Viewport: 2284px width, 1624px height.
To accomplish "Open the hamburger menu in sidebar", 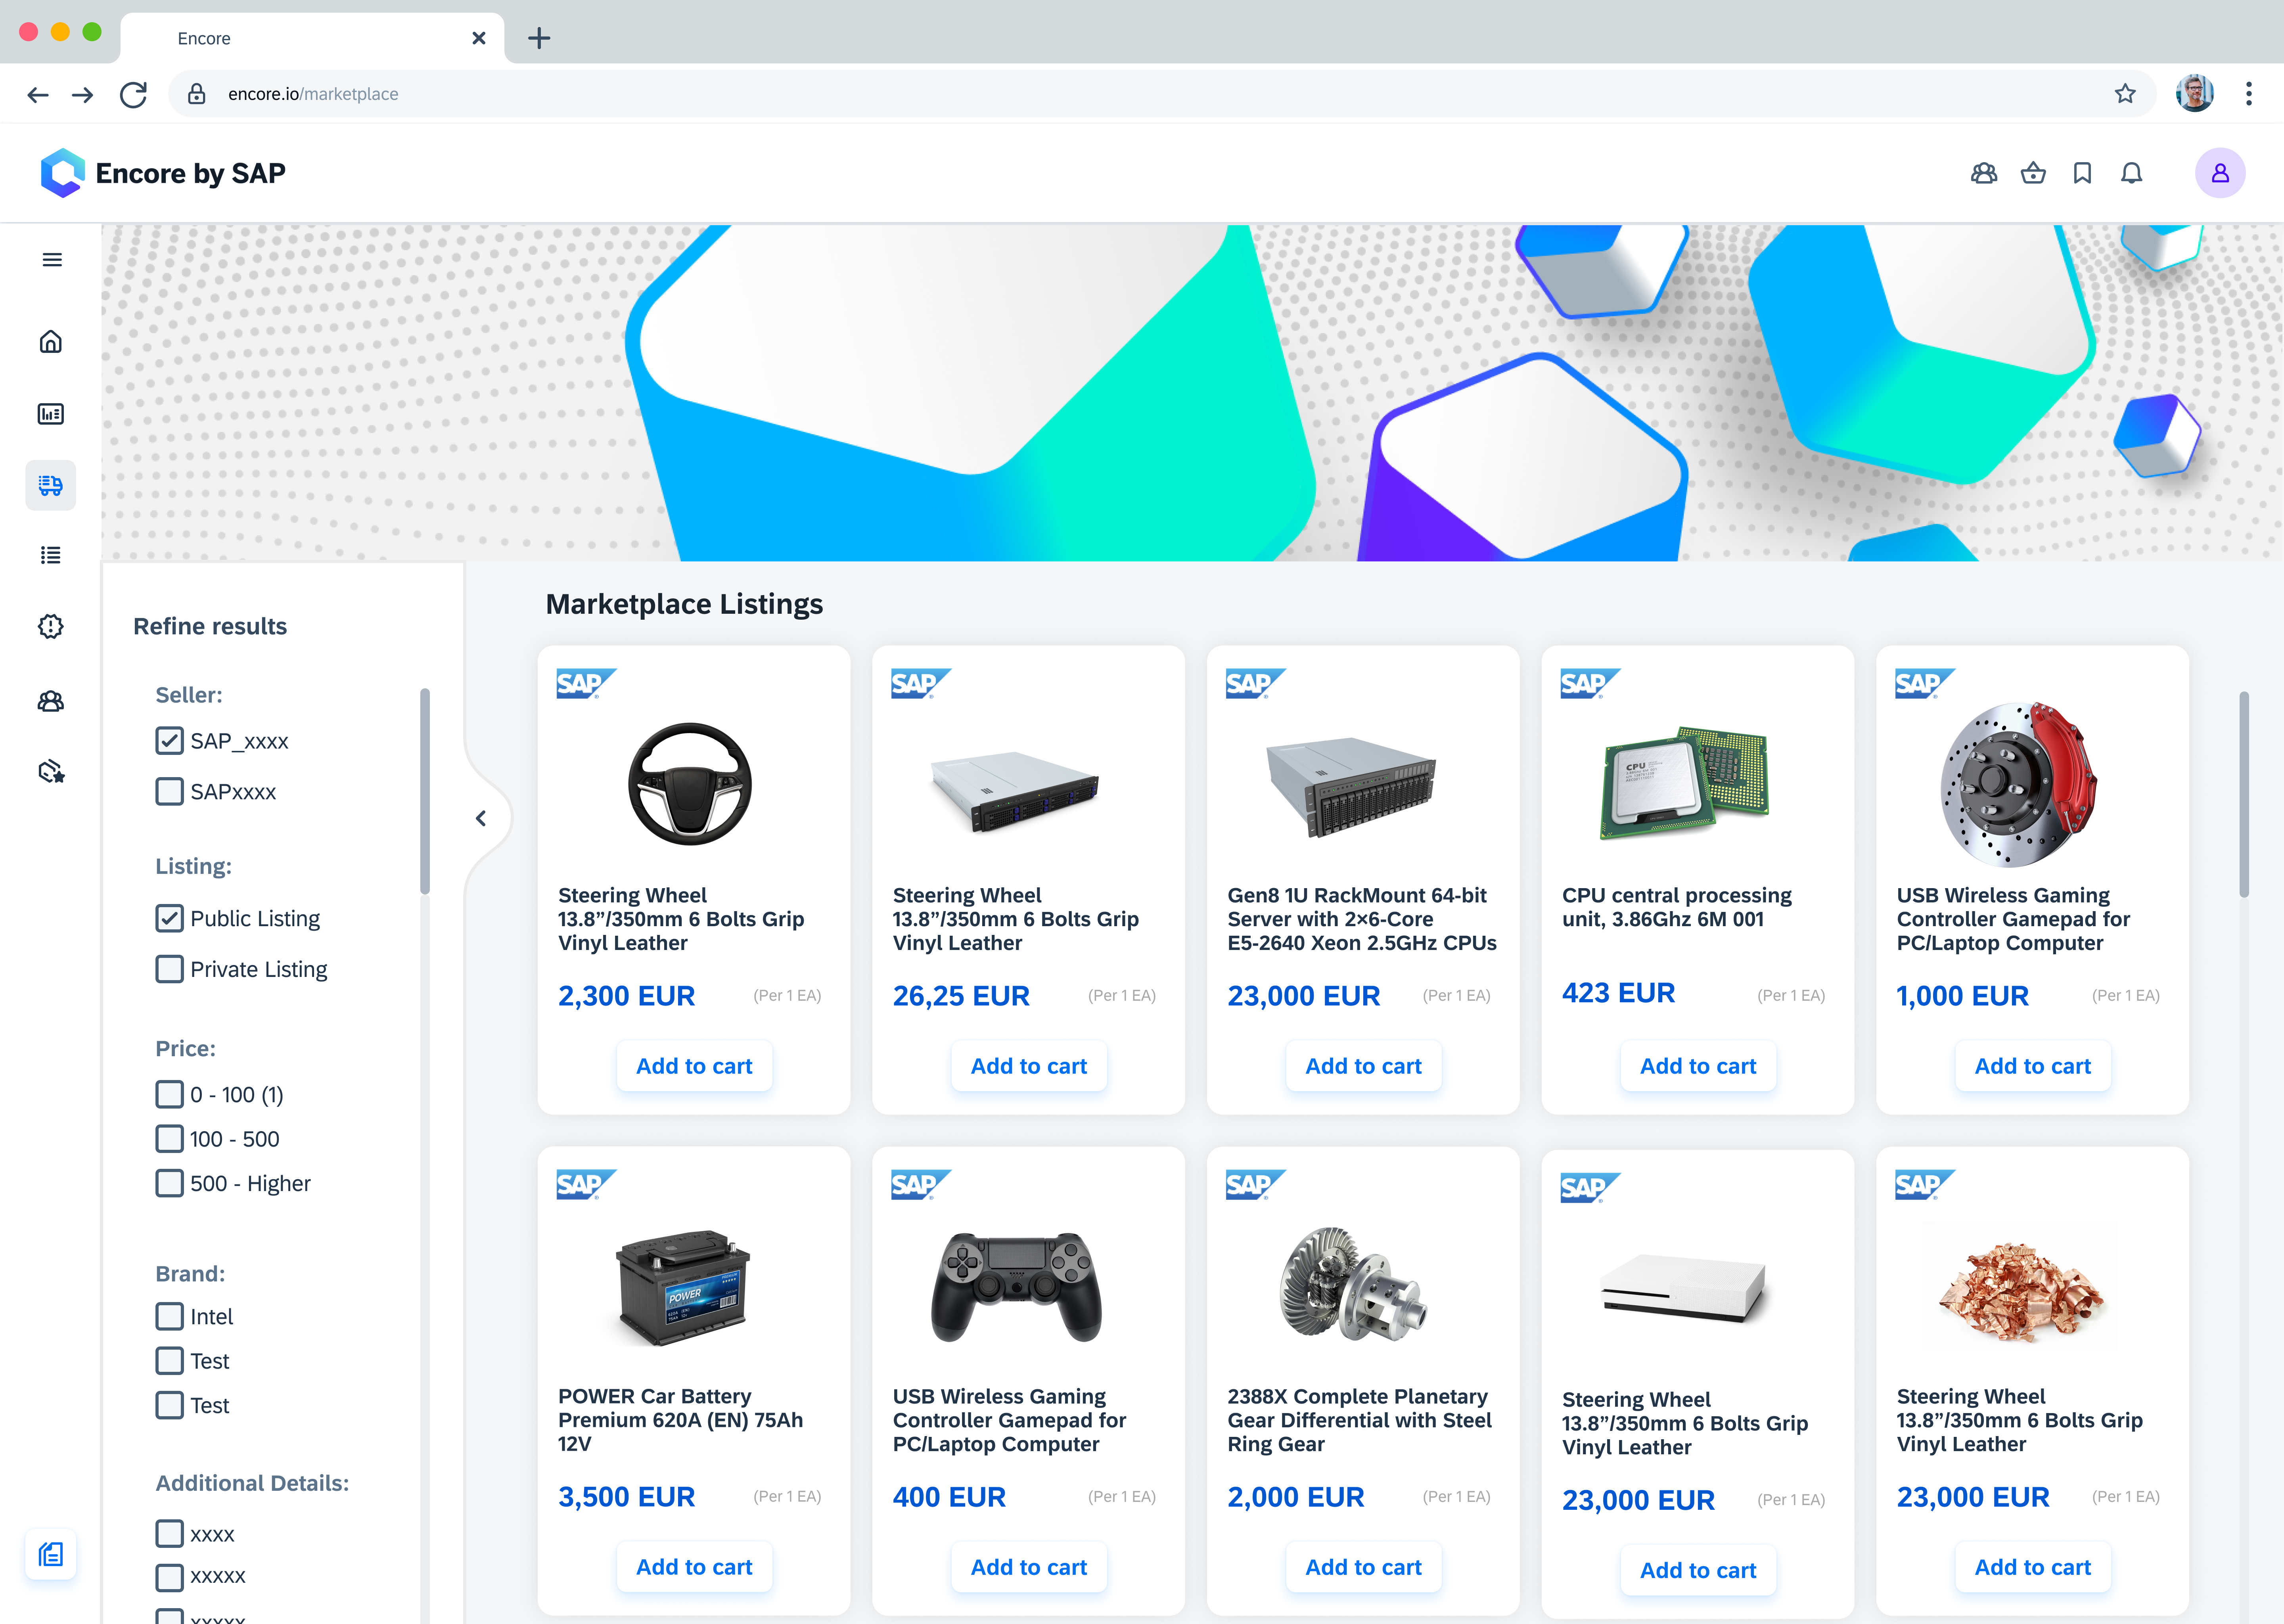I will [52, 260].
